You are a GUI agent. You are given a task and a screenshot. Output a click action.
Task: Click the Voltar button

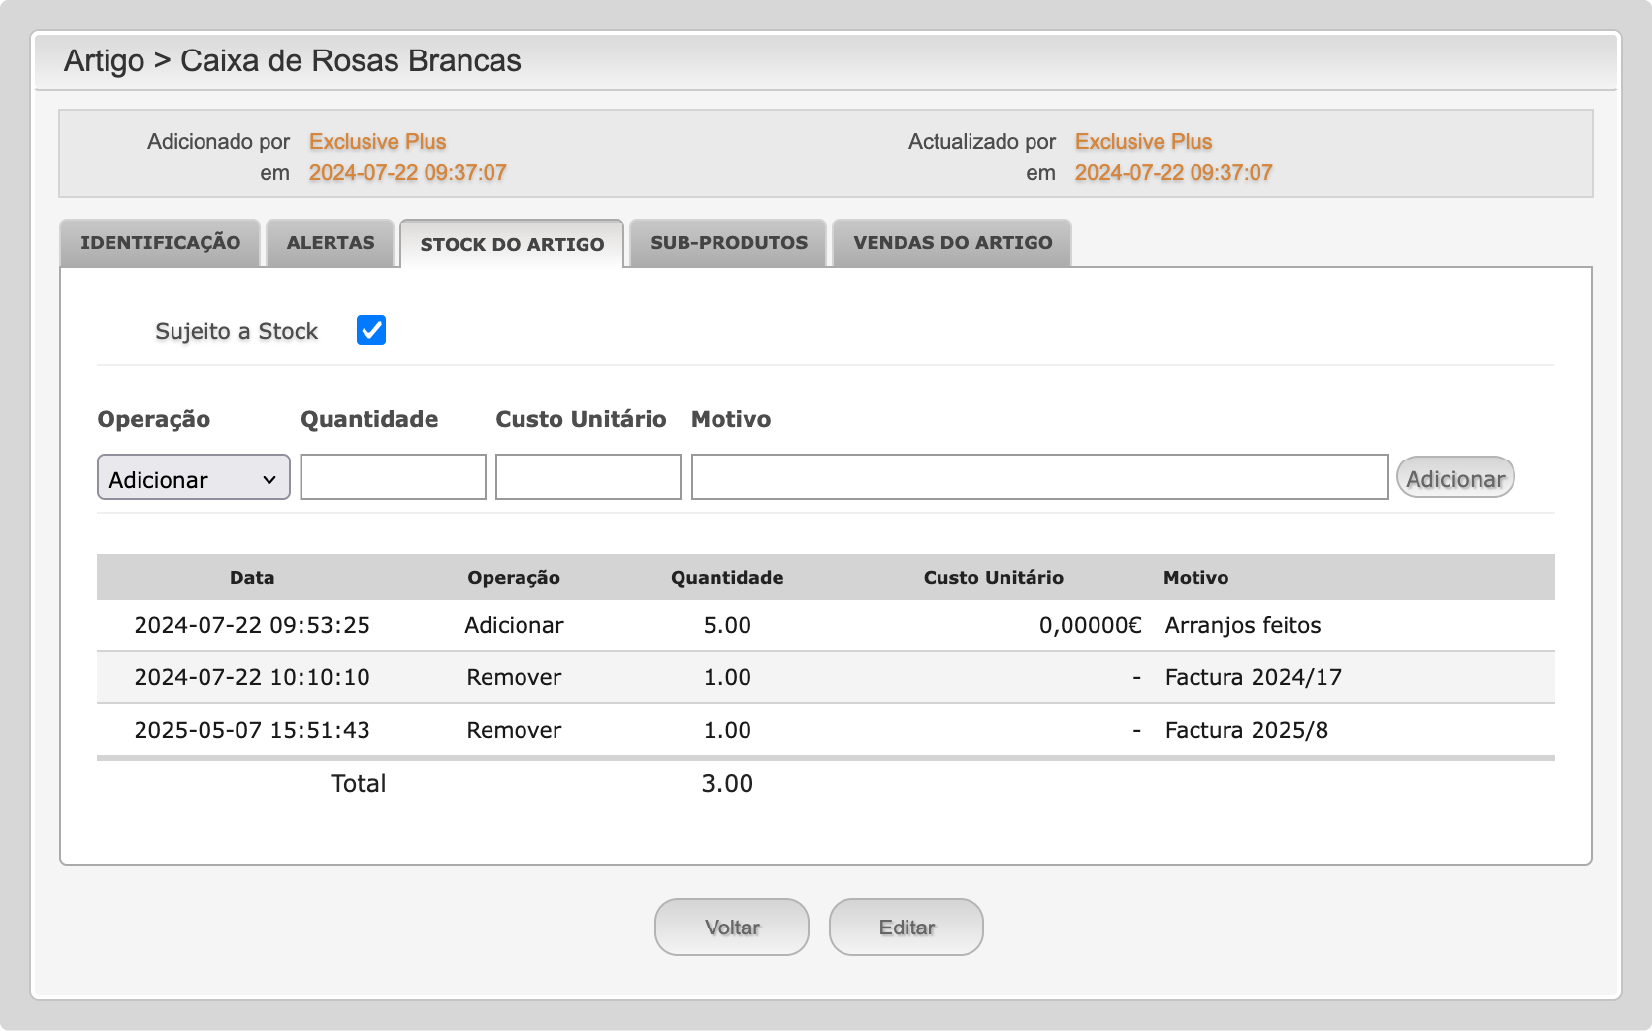point(732,927)
